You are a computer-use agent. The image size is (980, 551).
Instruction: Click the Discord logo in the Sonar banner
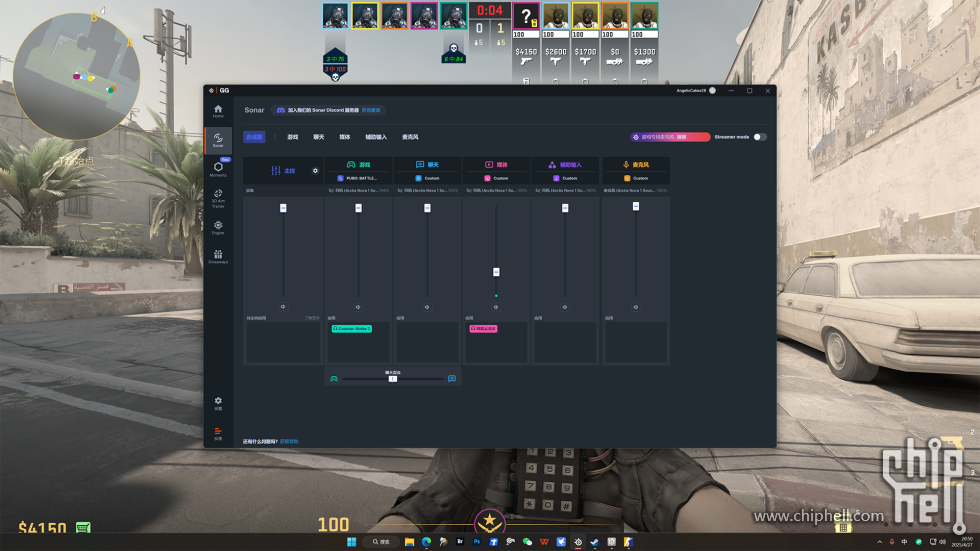281,110
